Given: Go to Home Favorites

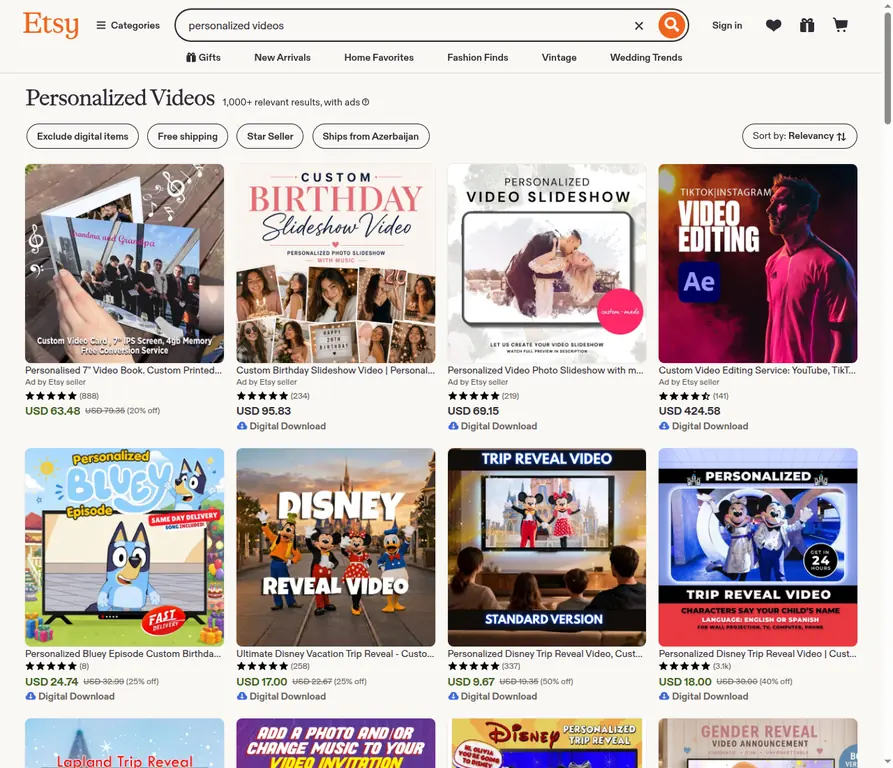Looking at the screenshot, I should (x=379, y=58).
